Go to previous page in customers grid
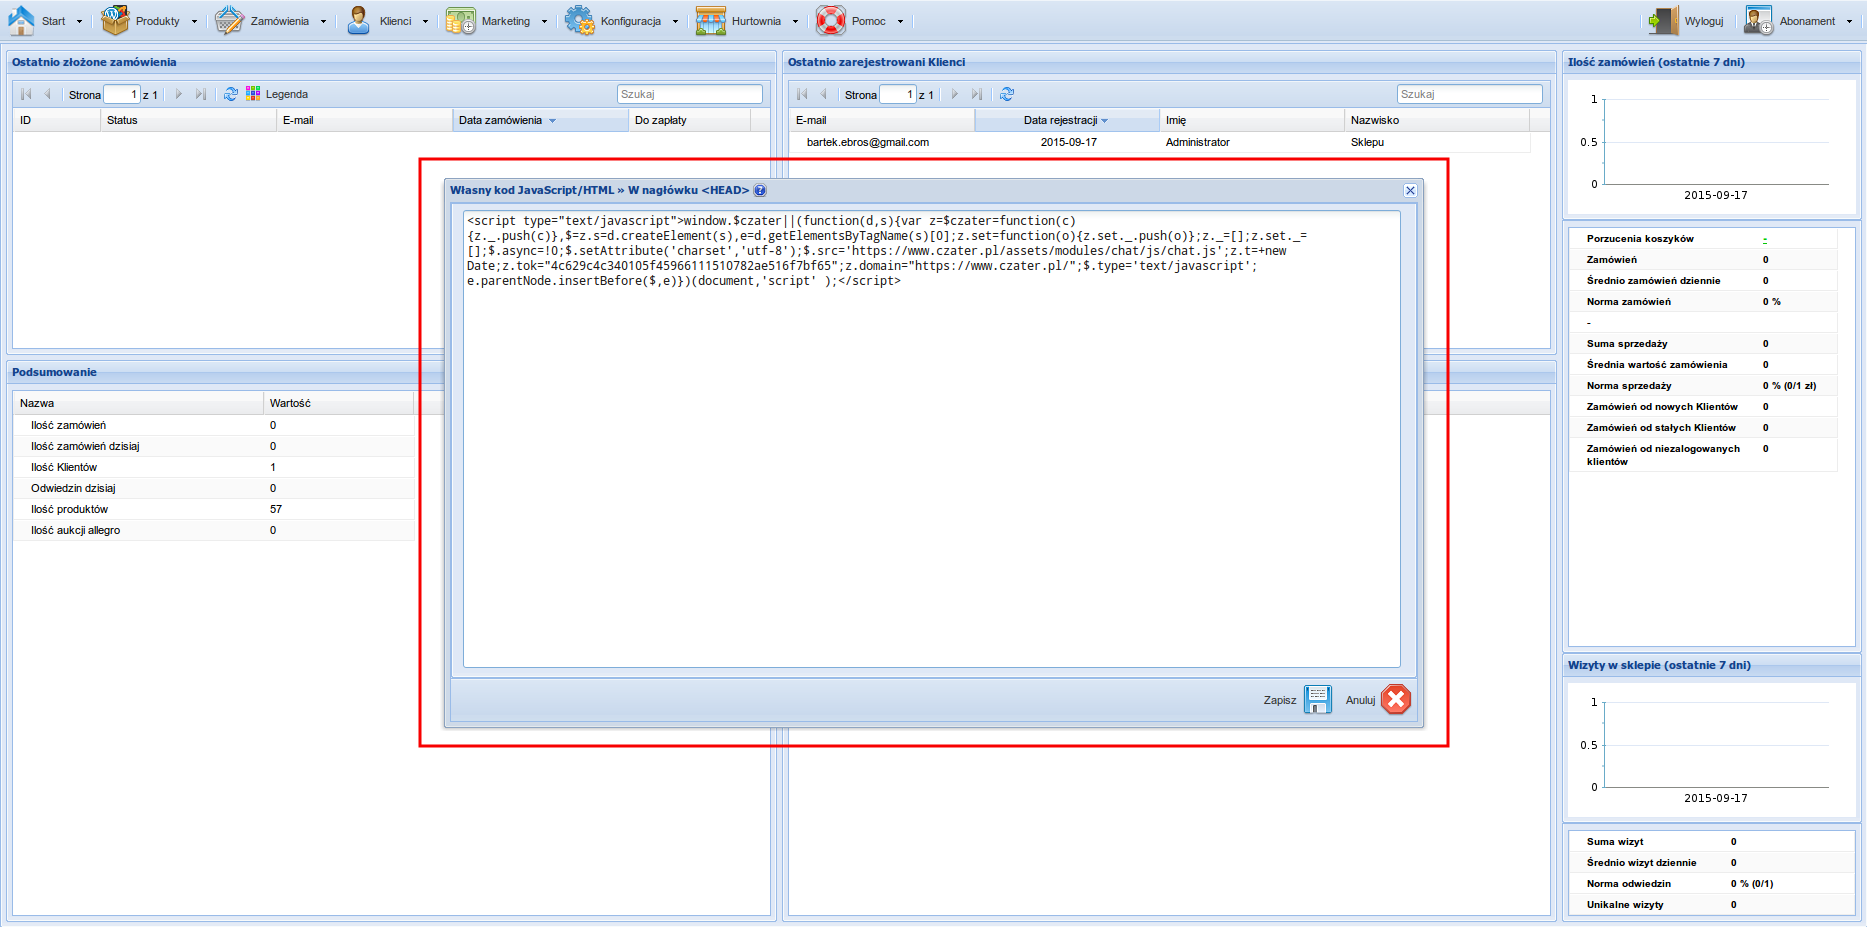Screen dimensions: 1867x927 coord(823,94)
